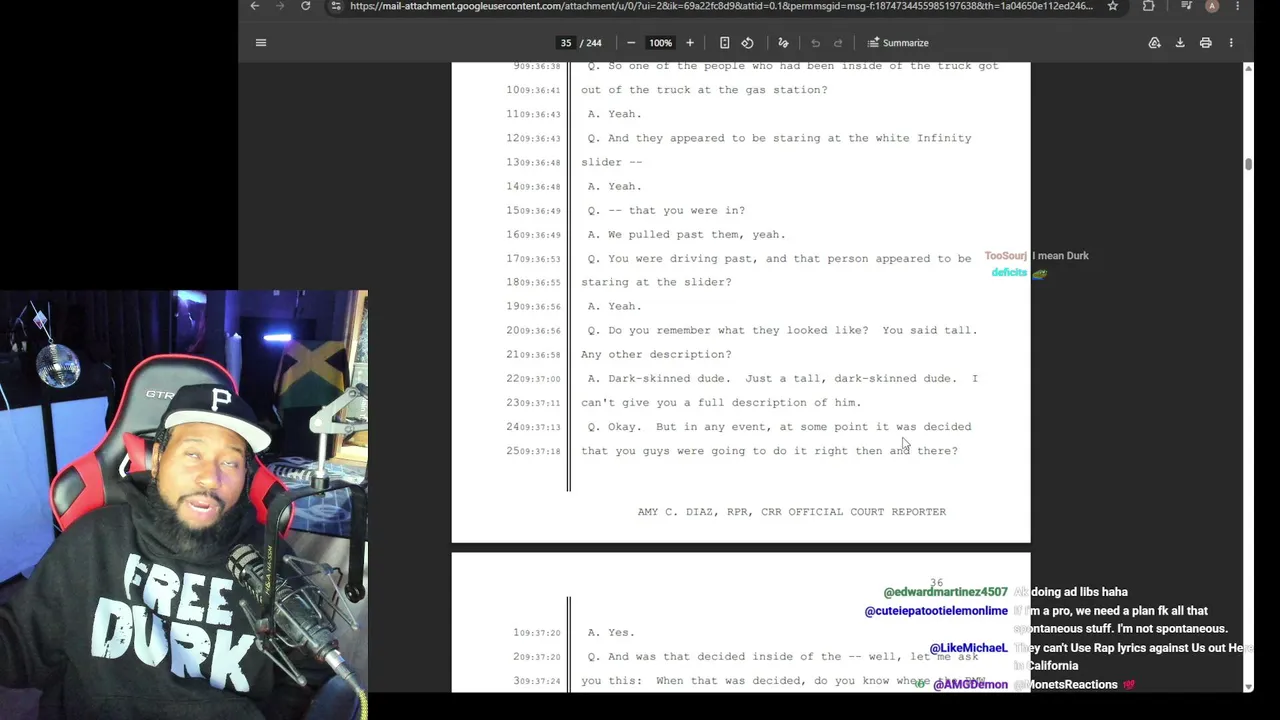Click the total page count '244'
Image resolution: width=1280 pixels, height=720 pixels.
[594, 43]
